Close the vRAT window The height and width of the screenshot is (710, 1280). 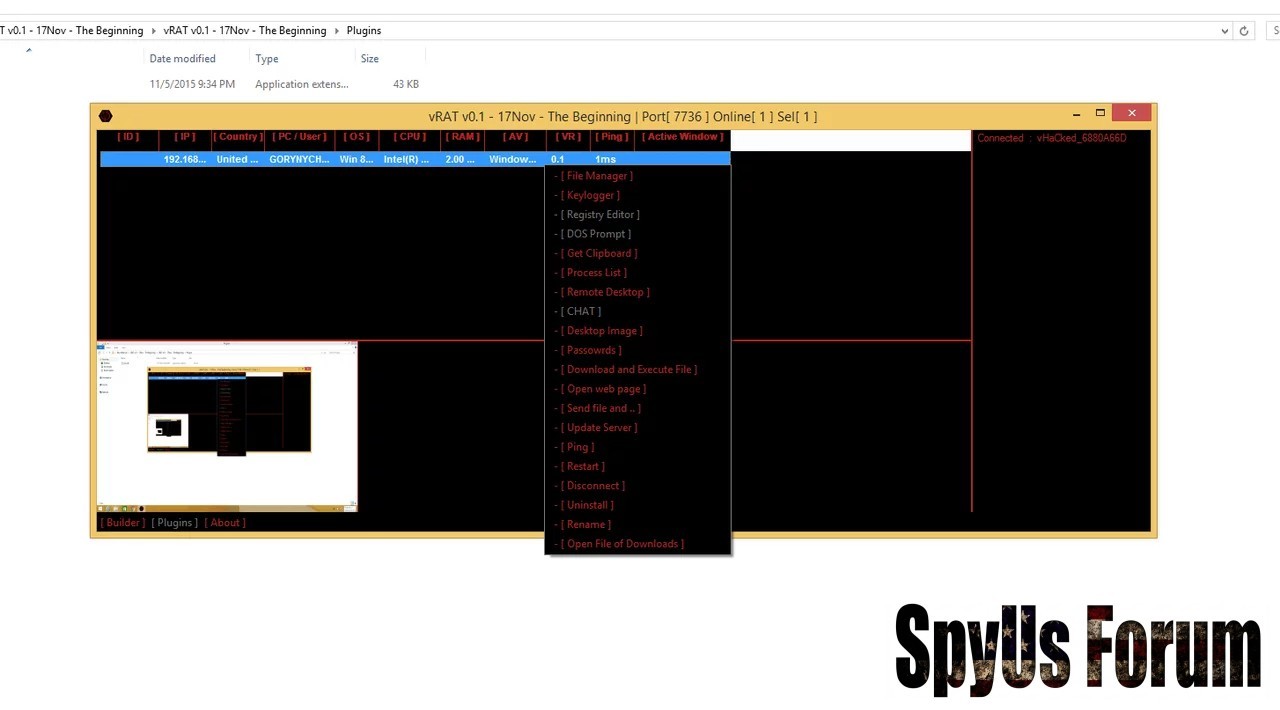click(x=1131, y=114)
